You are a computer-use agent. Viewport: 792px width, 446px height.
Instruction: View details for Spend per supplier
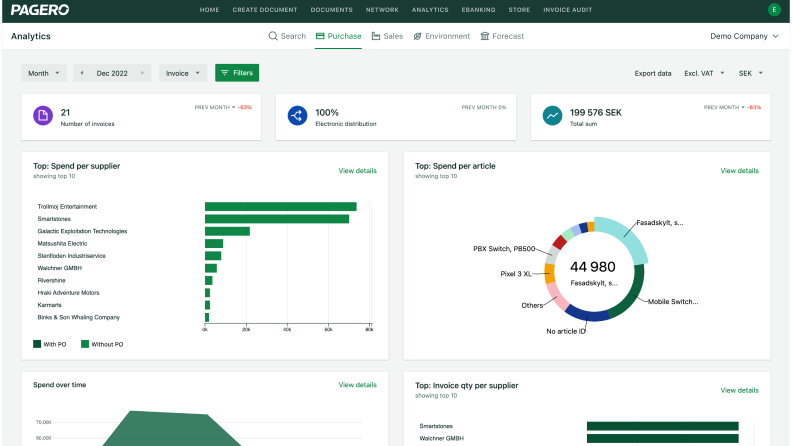(x=357, y=171)
